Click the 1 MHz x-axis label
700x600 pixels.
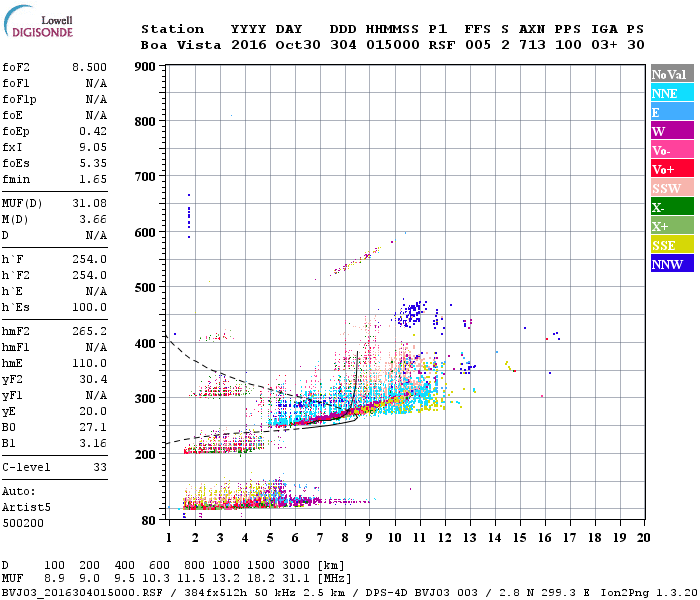click(x=169, y=538)
